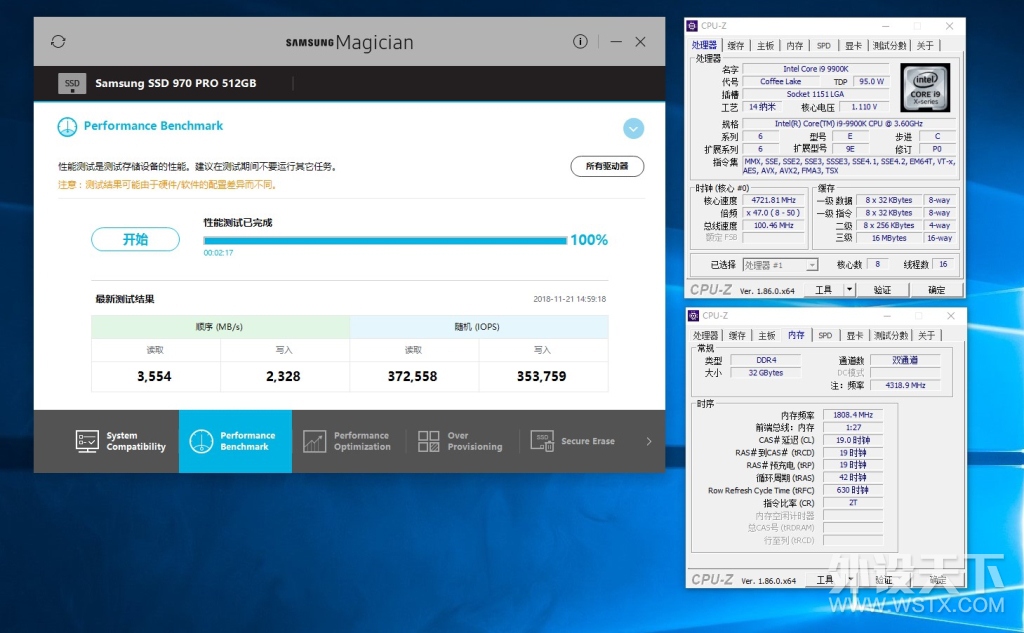
Task: Click the 所有驱动器 button
Action: [607, 167]
